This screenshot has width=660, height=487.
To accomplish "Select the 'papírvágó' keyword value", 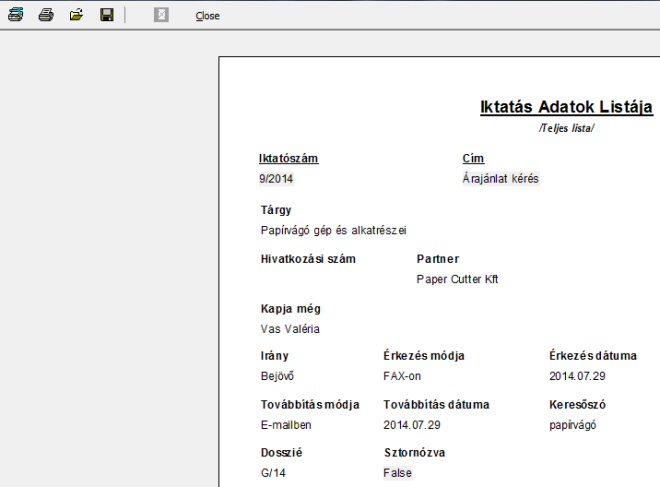I will point(572,425).
